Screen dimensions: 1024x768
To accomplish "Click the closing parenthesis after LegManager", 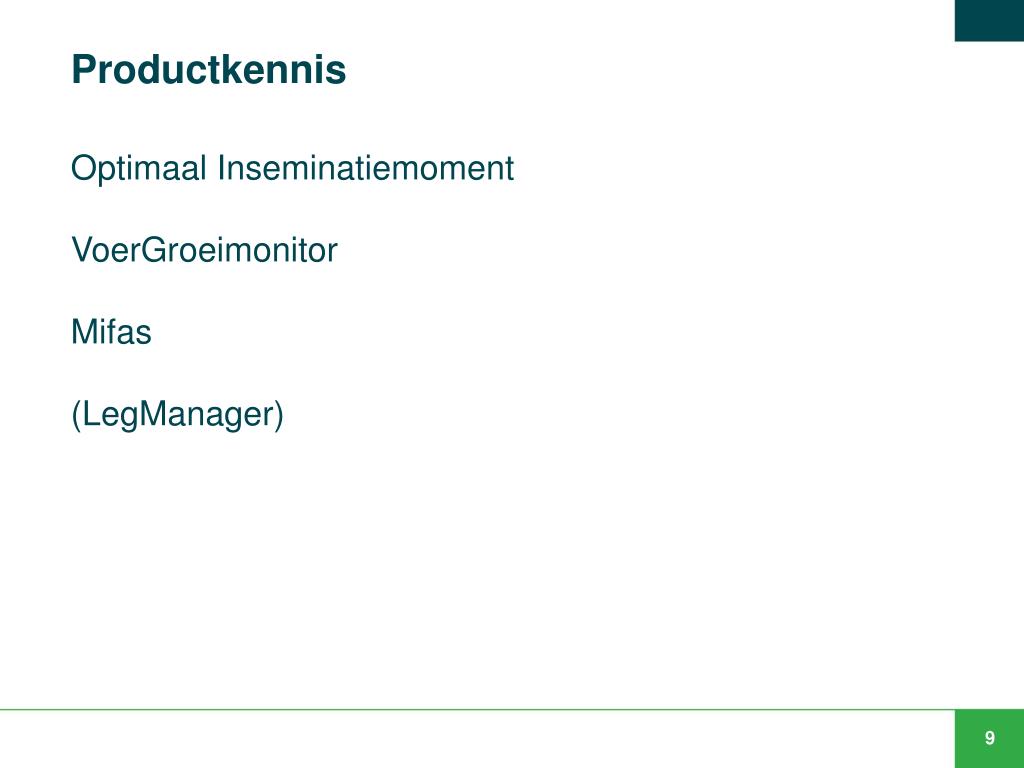I will coord(278,415).
